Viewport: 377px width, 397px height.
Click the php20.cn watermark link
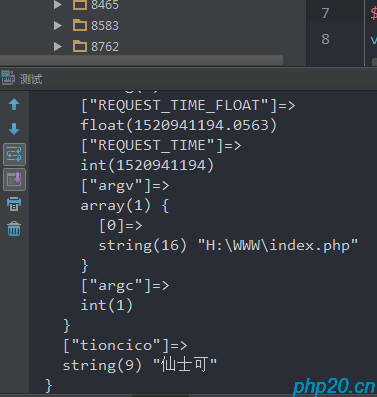[x=334, y=387]
